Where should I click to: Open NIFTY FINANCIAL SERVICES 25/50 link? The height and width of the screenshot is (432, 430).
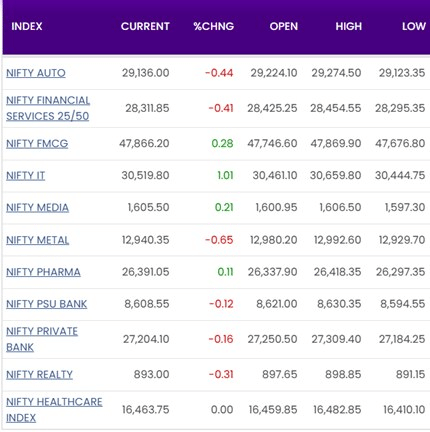(48, 108)
